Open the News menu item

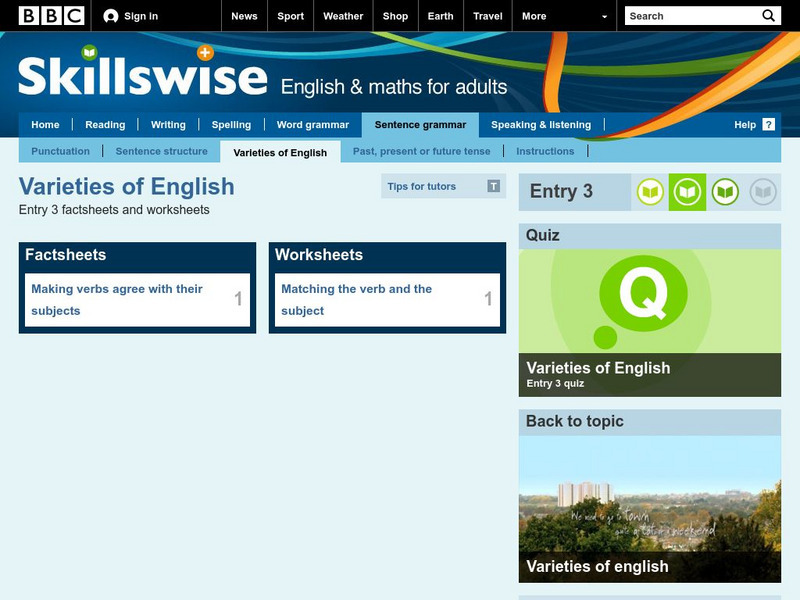(244, 16)
